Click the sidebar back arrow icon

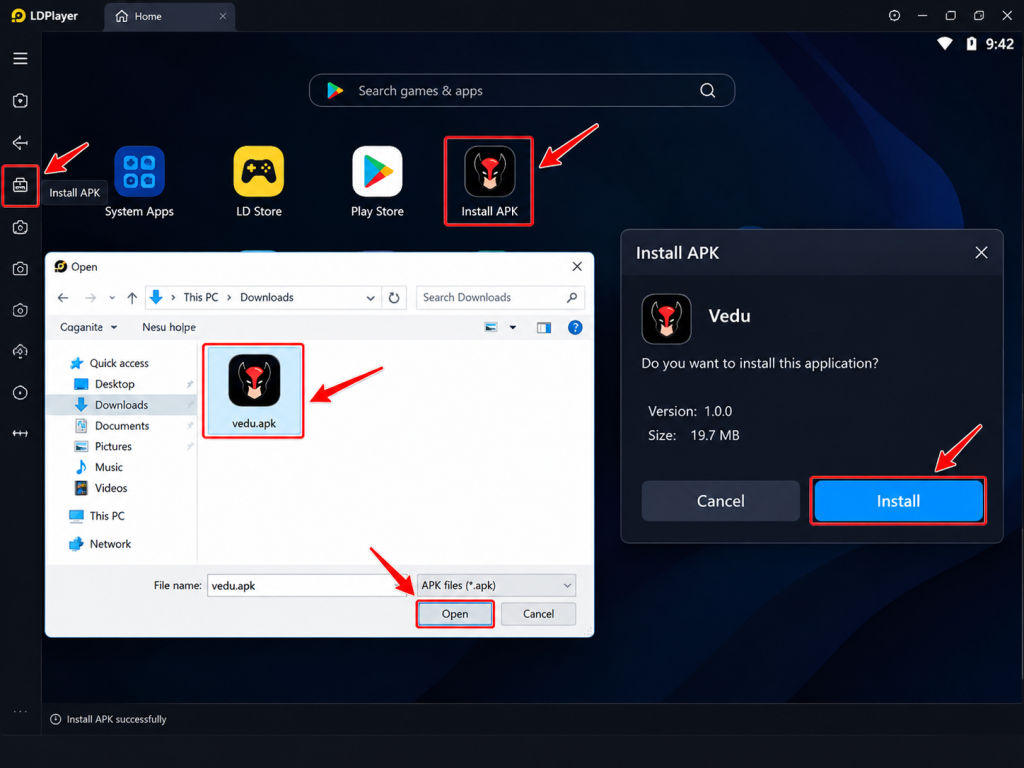pos(20,143)
